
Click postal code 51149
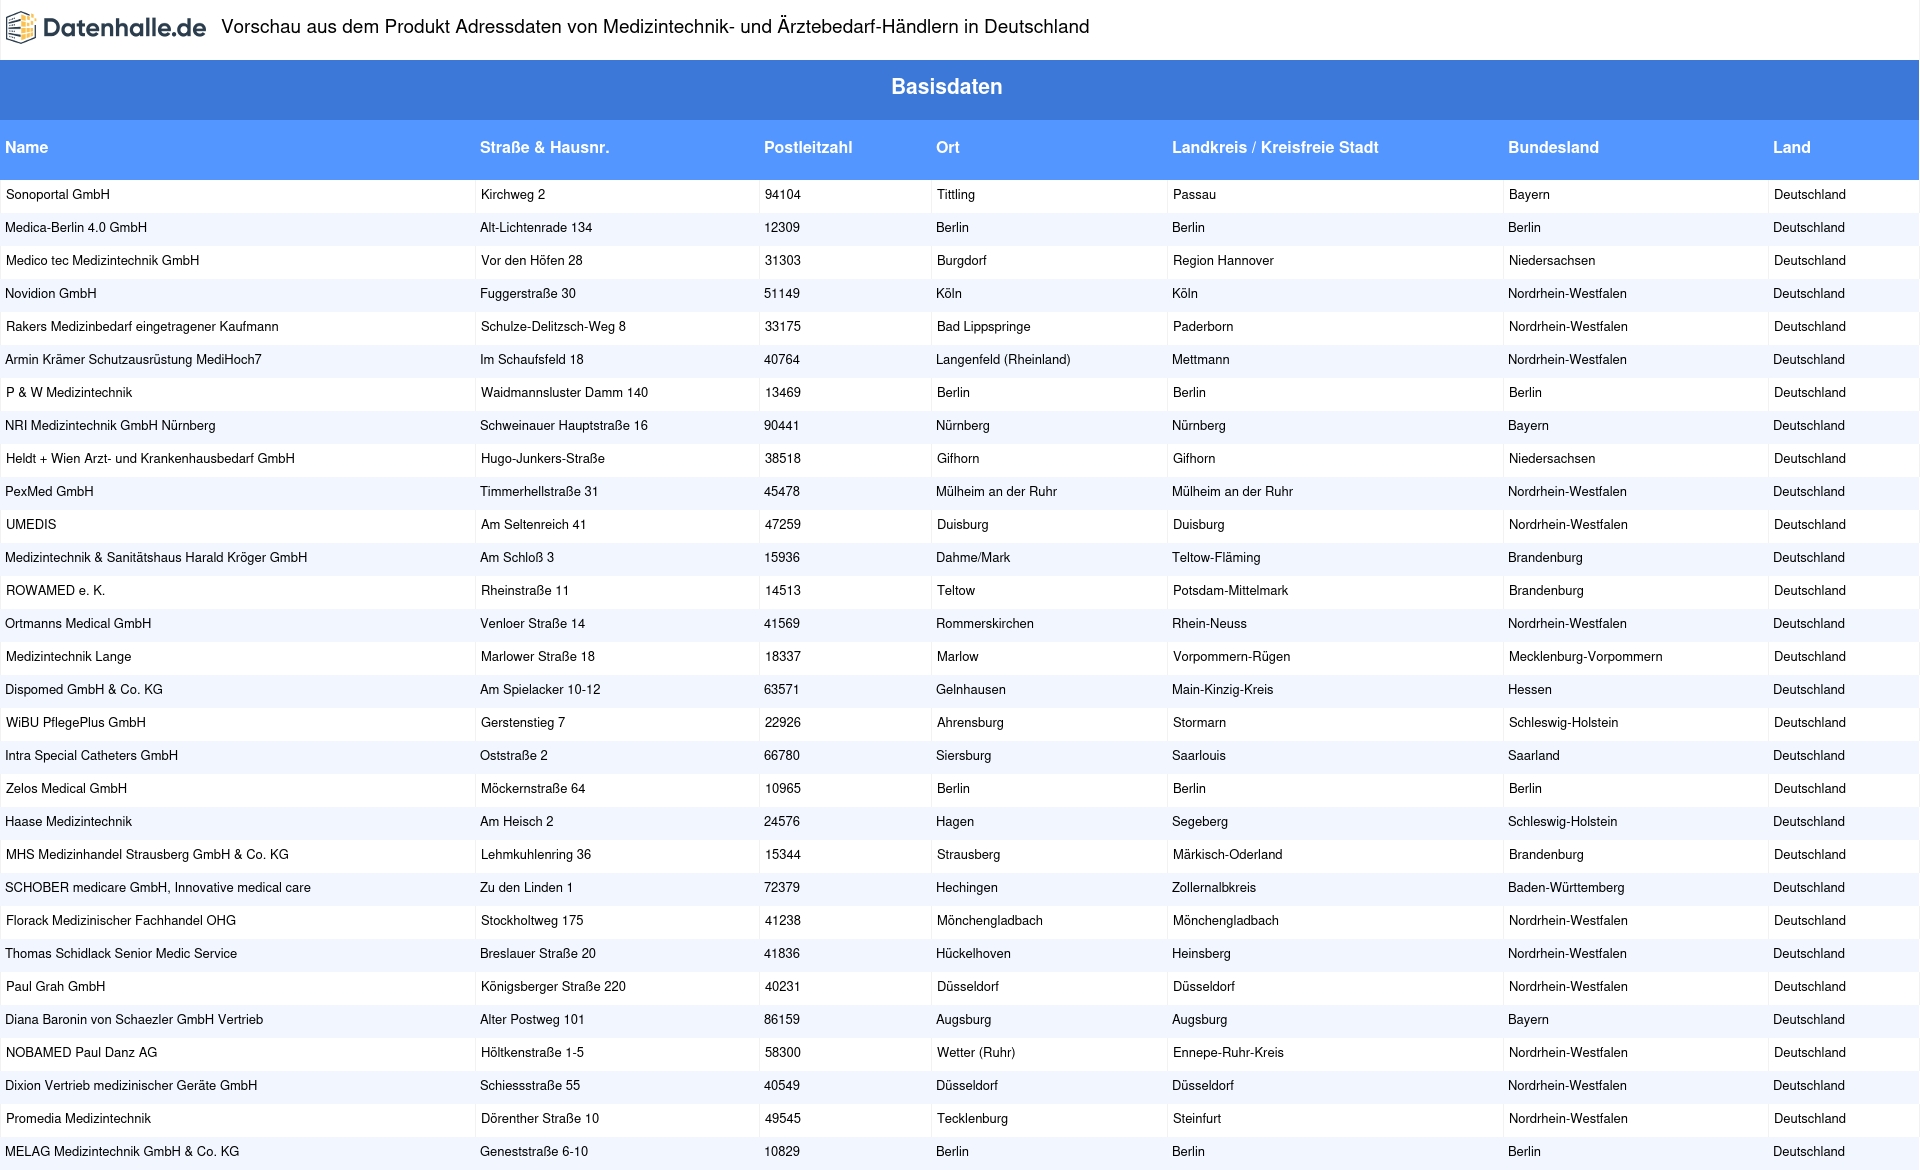pos(782,294)
